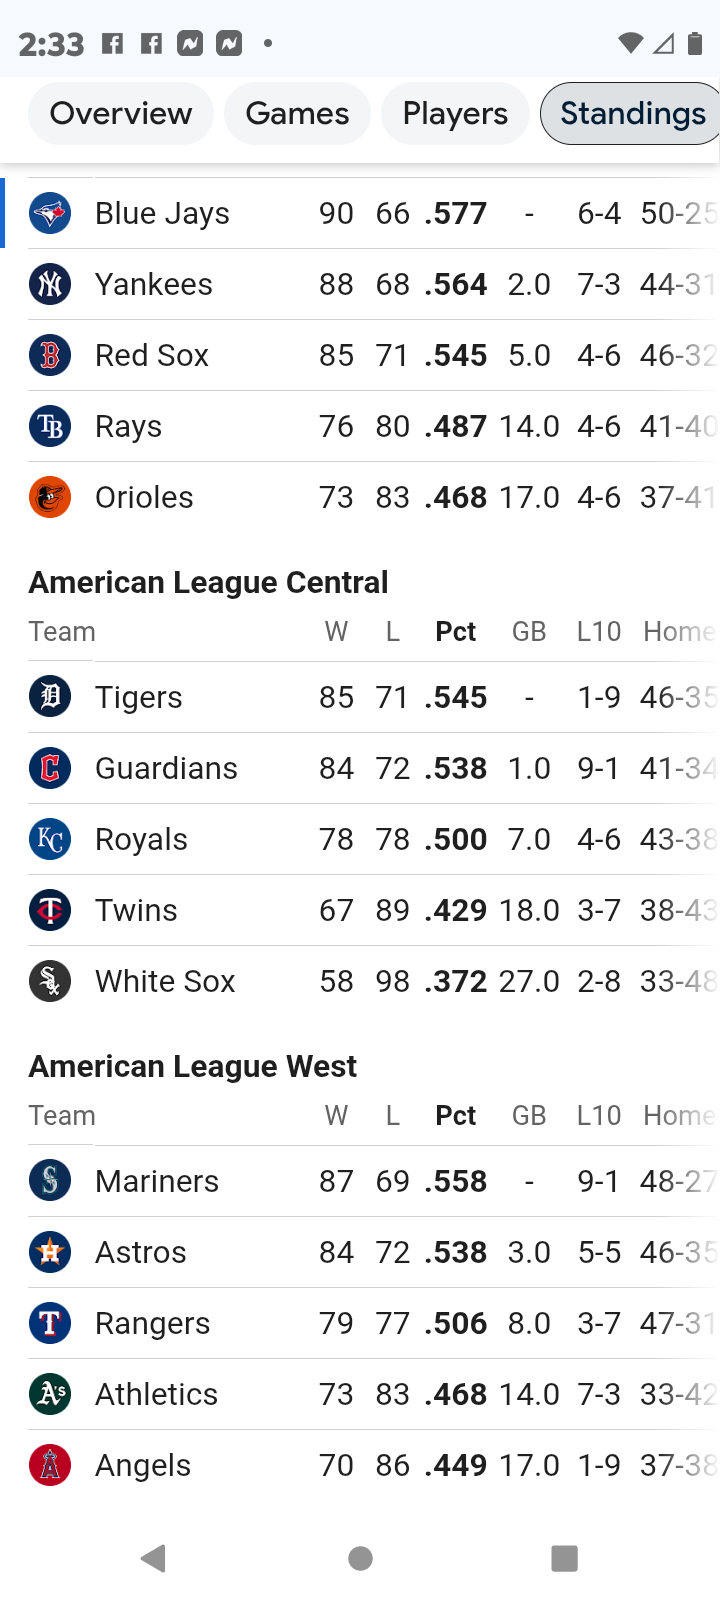Tap the Tigers team logo
The image size is (720, 1600).
coord(50,697)
